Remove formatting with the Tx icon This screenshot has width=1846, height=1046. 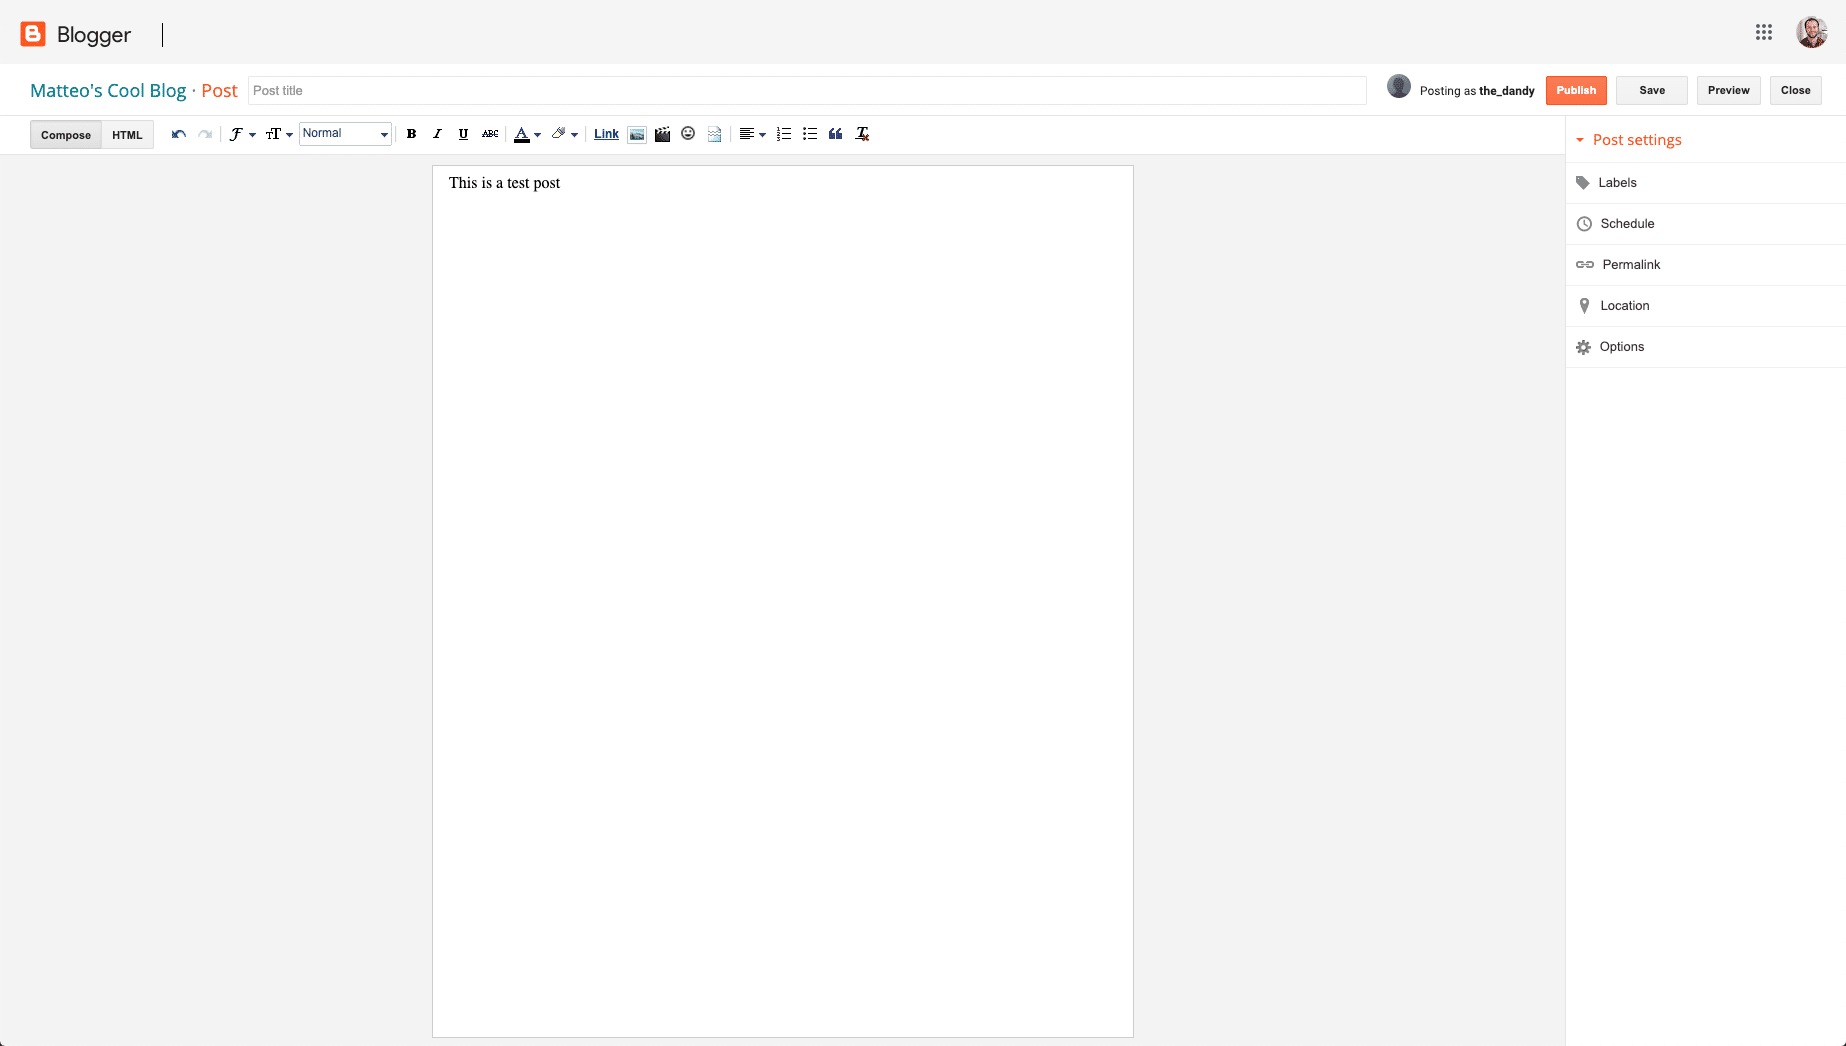pos(861,133)
